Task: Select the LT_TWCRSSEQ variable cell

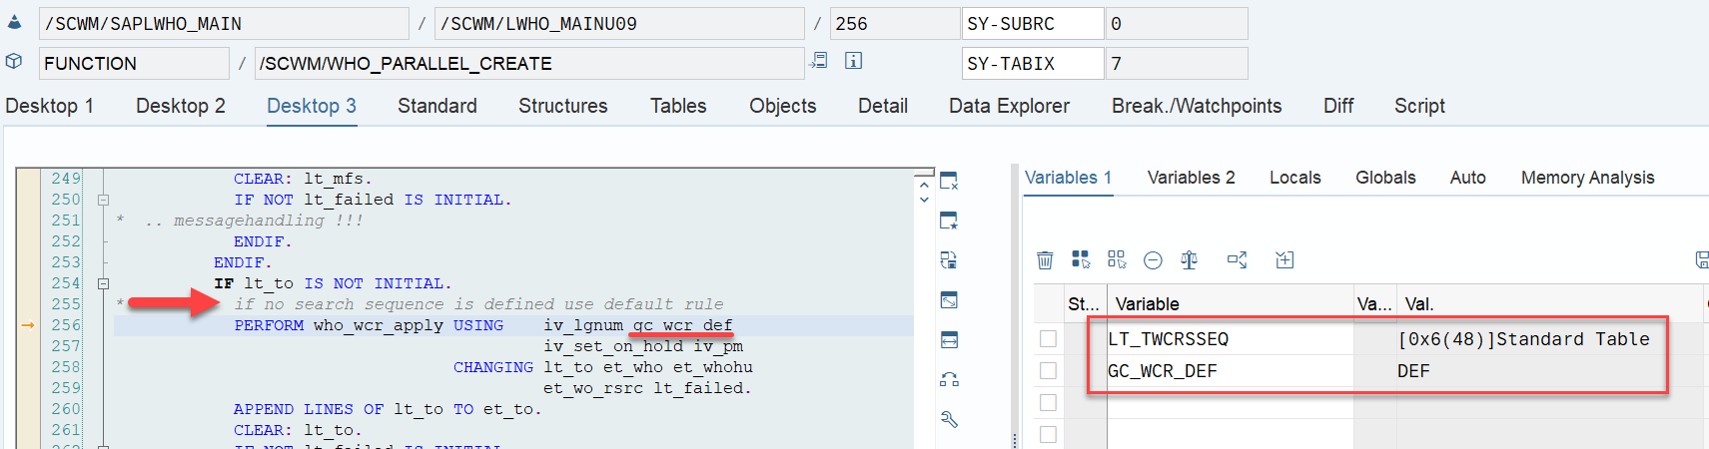Action: pos(1230,339)
